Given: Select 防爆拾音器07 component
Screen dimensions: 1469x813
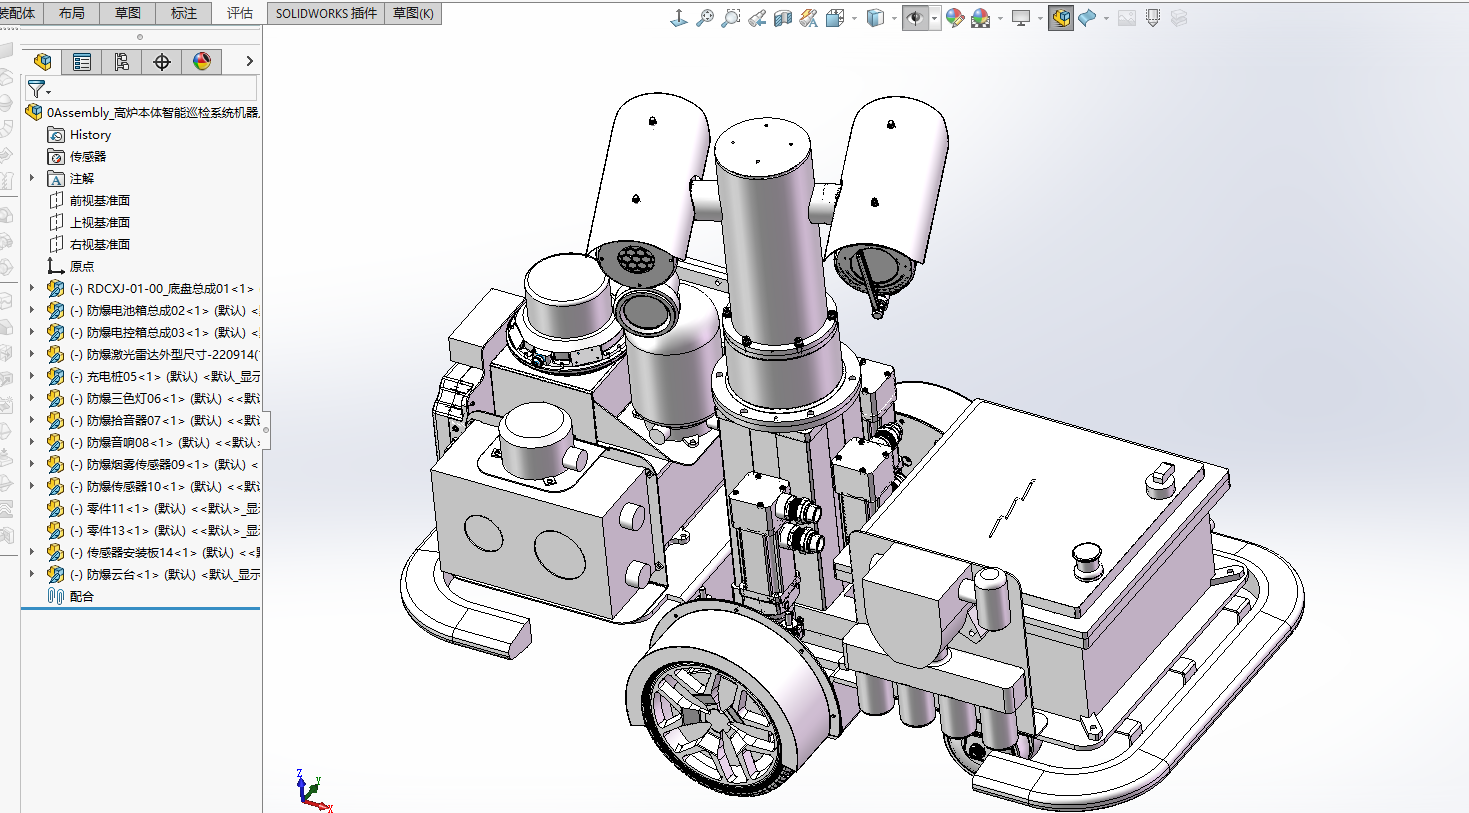Looking at the screenshot, I should click(x=154, y=421).
